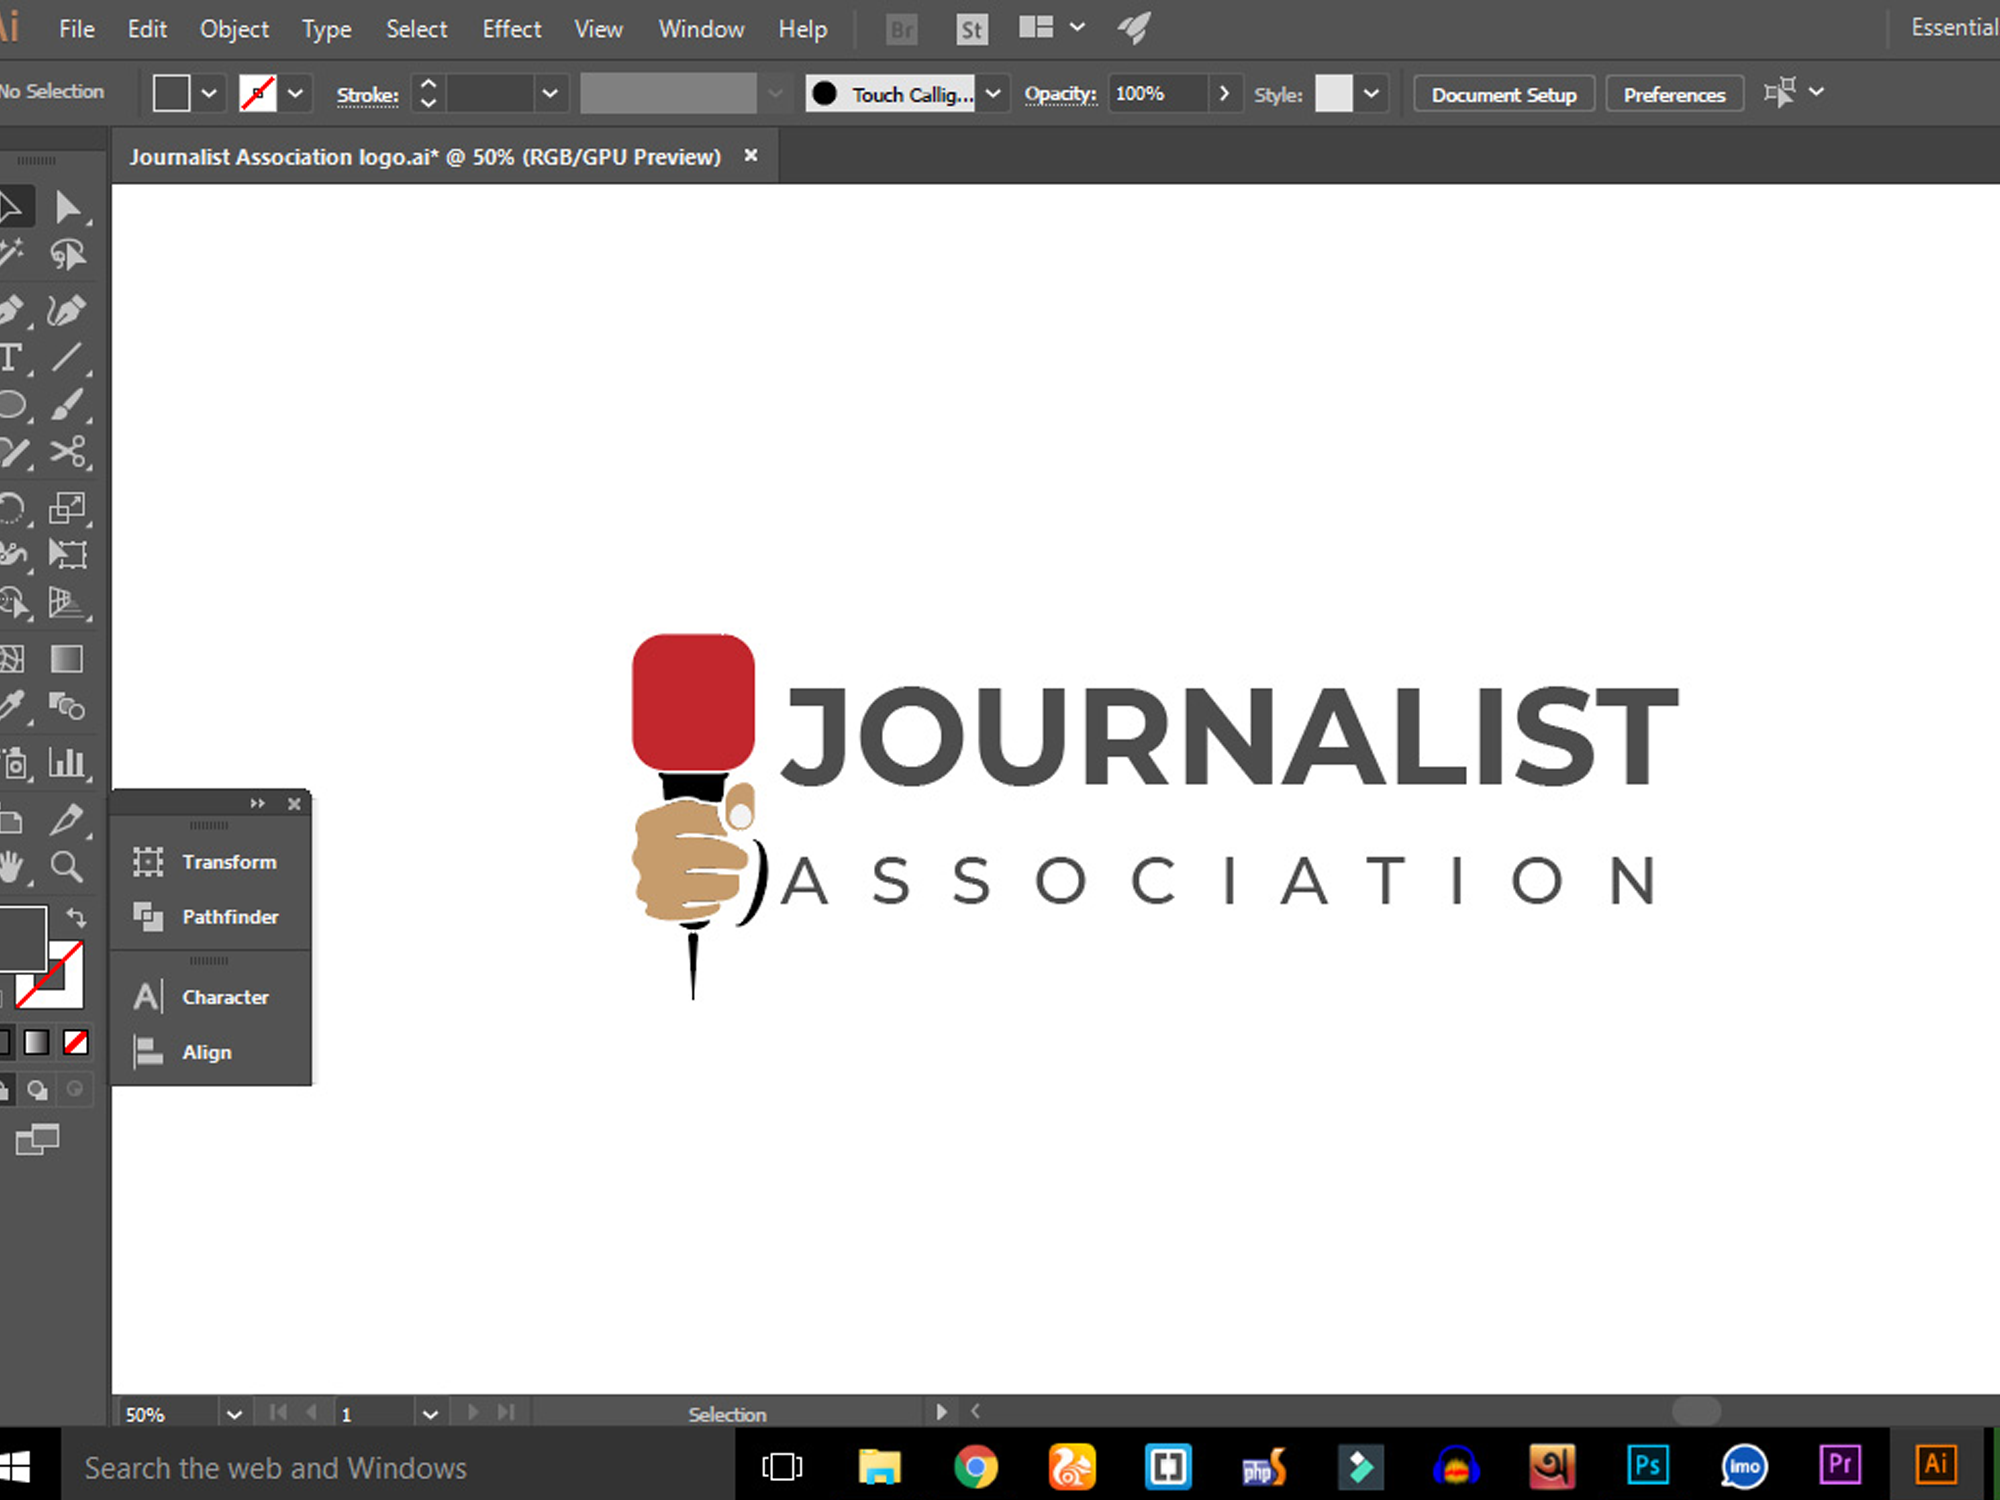Select the Lasso tool
Image resolution: width=2000 pixels, height=1500 pixels.
(67, 256)
